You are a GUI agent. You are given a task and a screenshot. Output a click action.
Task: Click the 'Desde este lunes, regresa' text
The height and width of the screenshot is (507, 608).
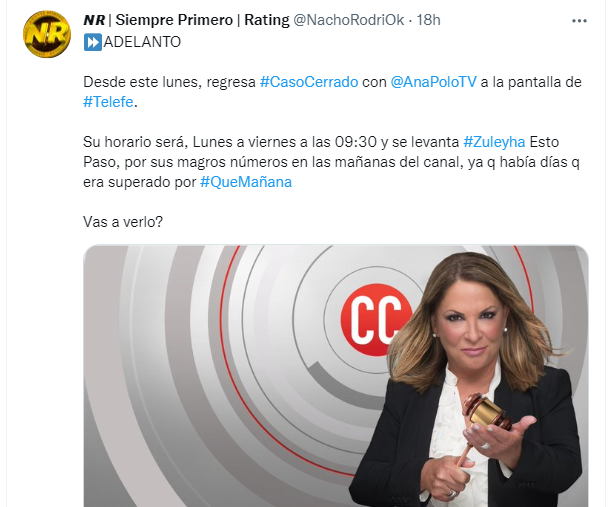(x=169, y=82)
